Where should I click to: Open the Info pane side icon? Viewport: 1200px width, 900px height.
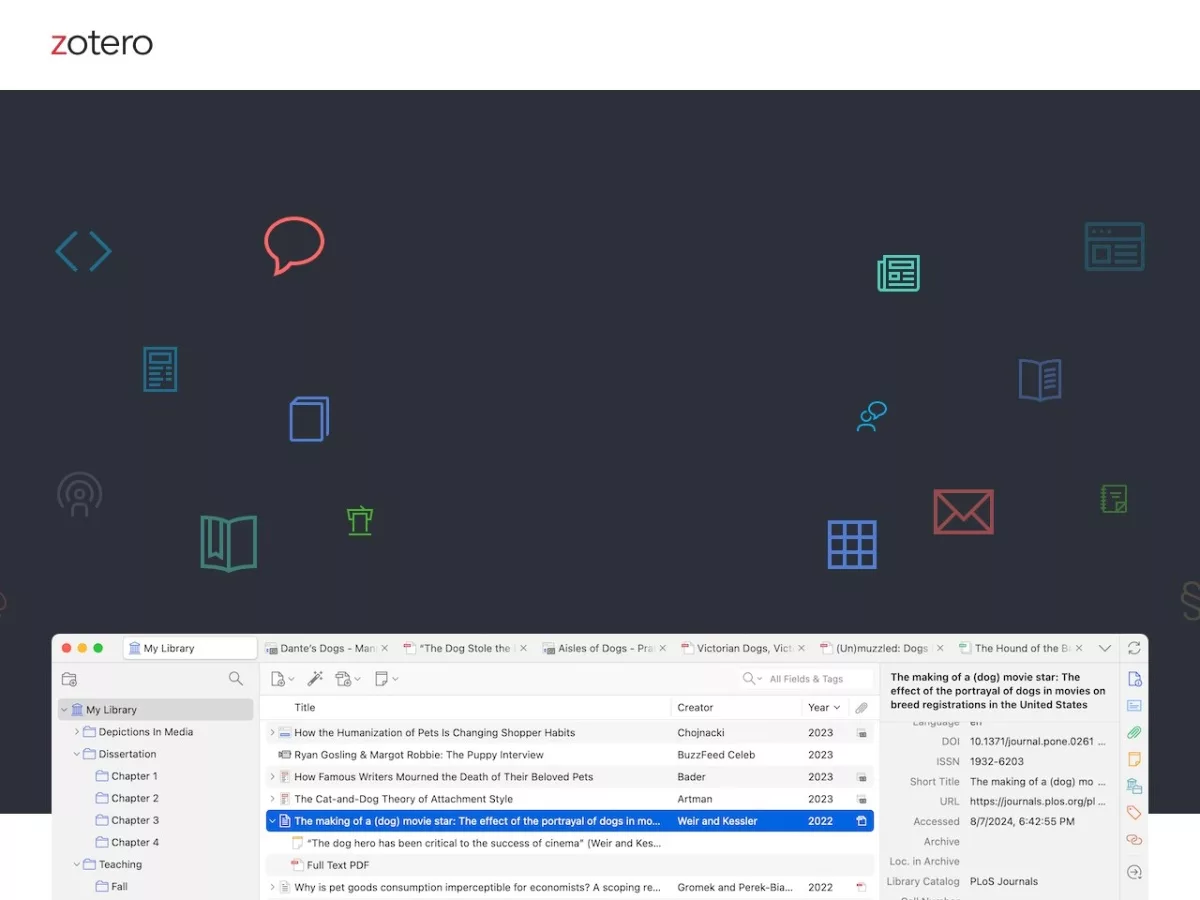tap(1134, 679)
